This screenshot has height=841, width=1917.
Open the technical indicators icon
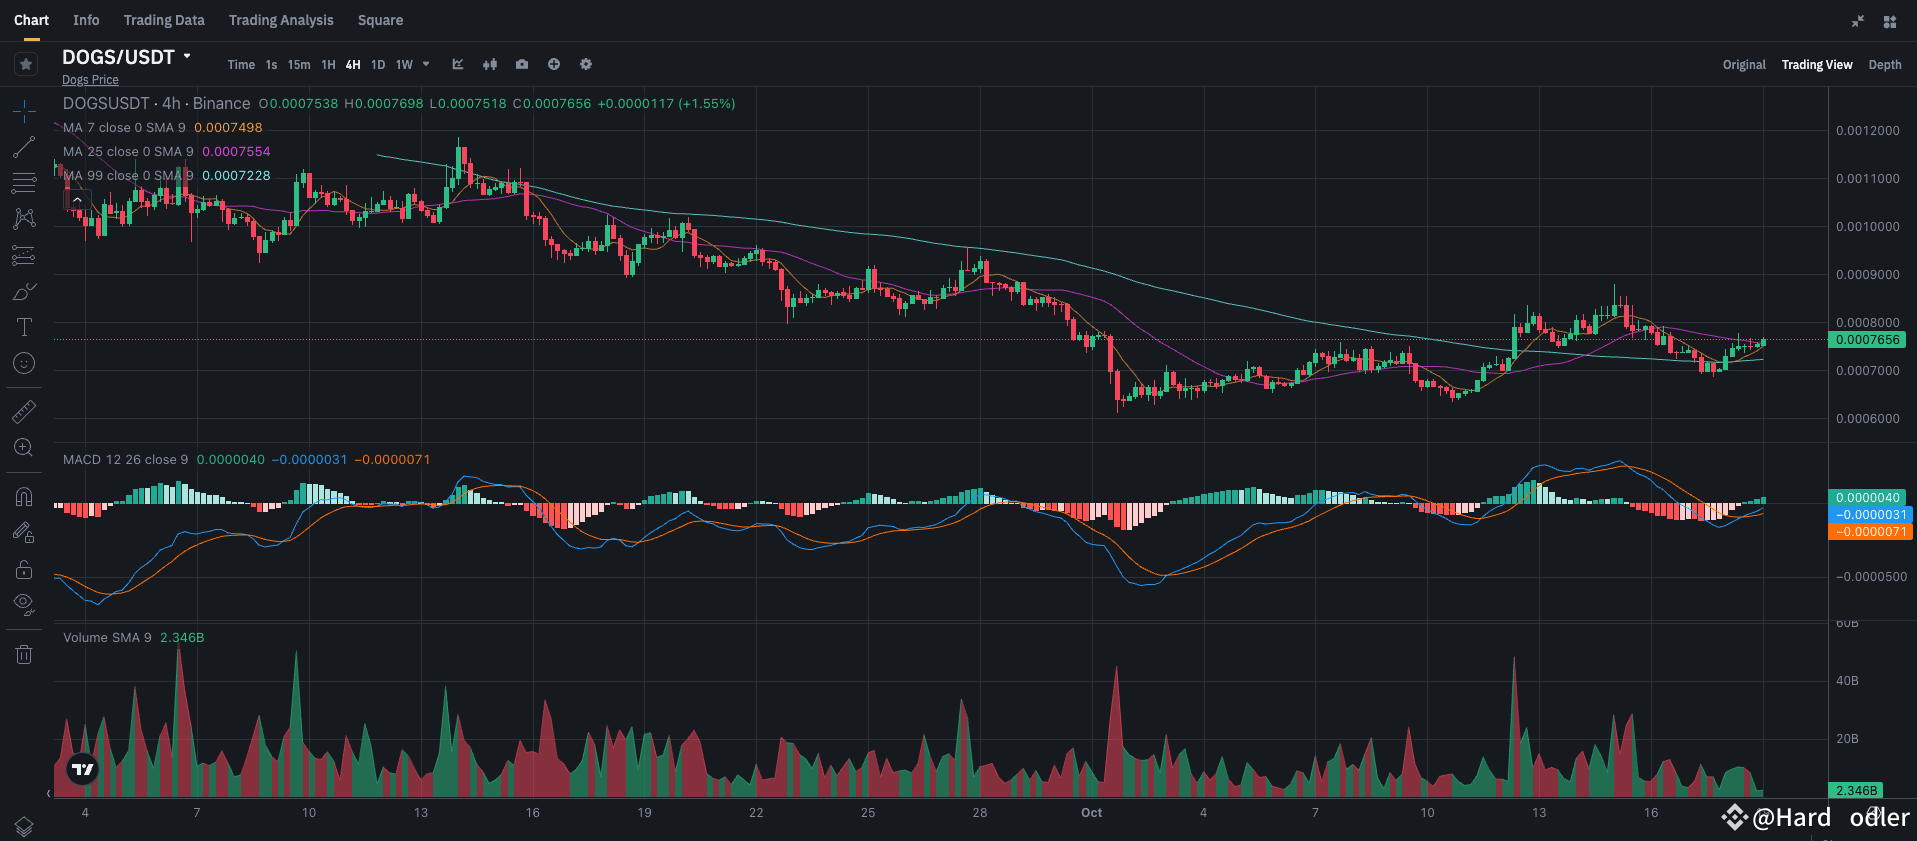coord(458,64)
